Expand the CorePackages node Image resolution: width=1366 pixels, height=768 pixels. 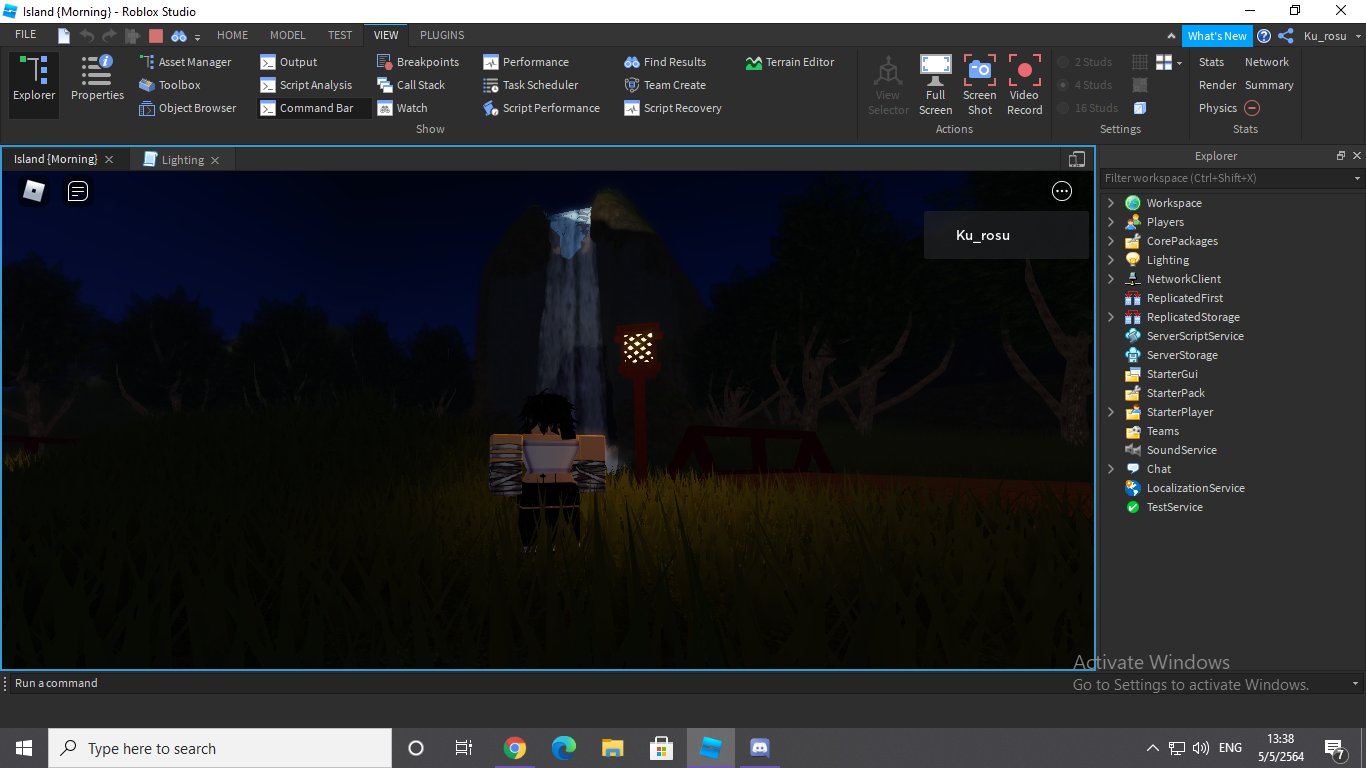[1110, 241]
